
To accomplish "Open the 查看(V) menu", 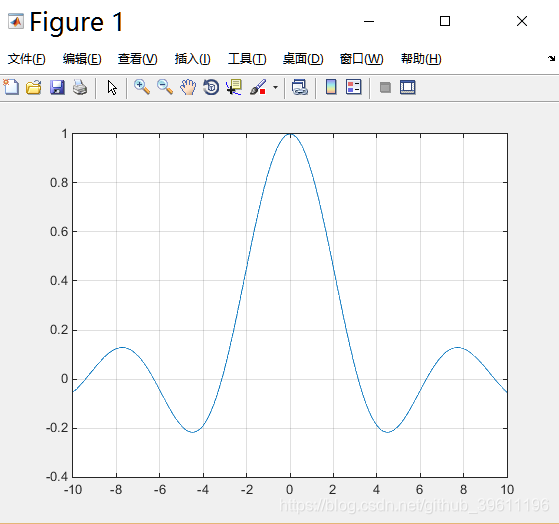I will [x=138, y=59].
